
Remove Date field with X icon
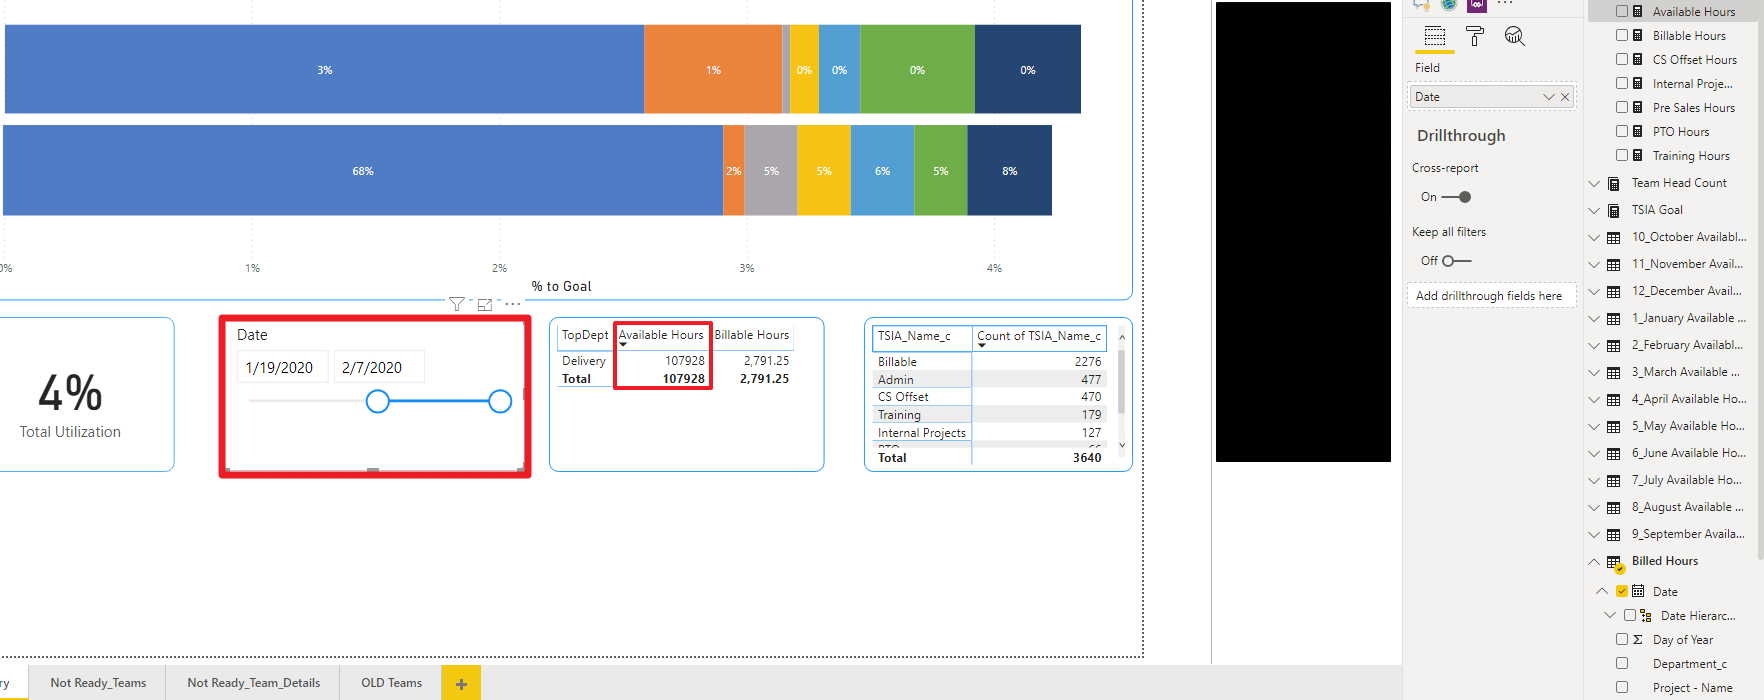pos(1565,97)
